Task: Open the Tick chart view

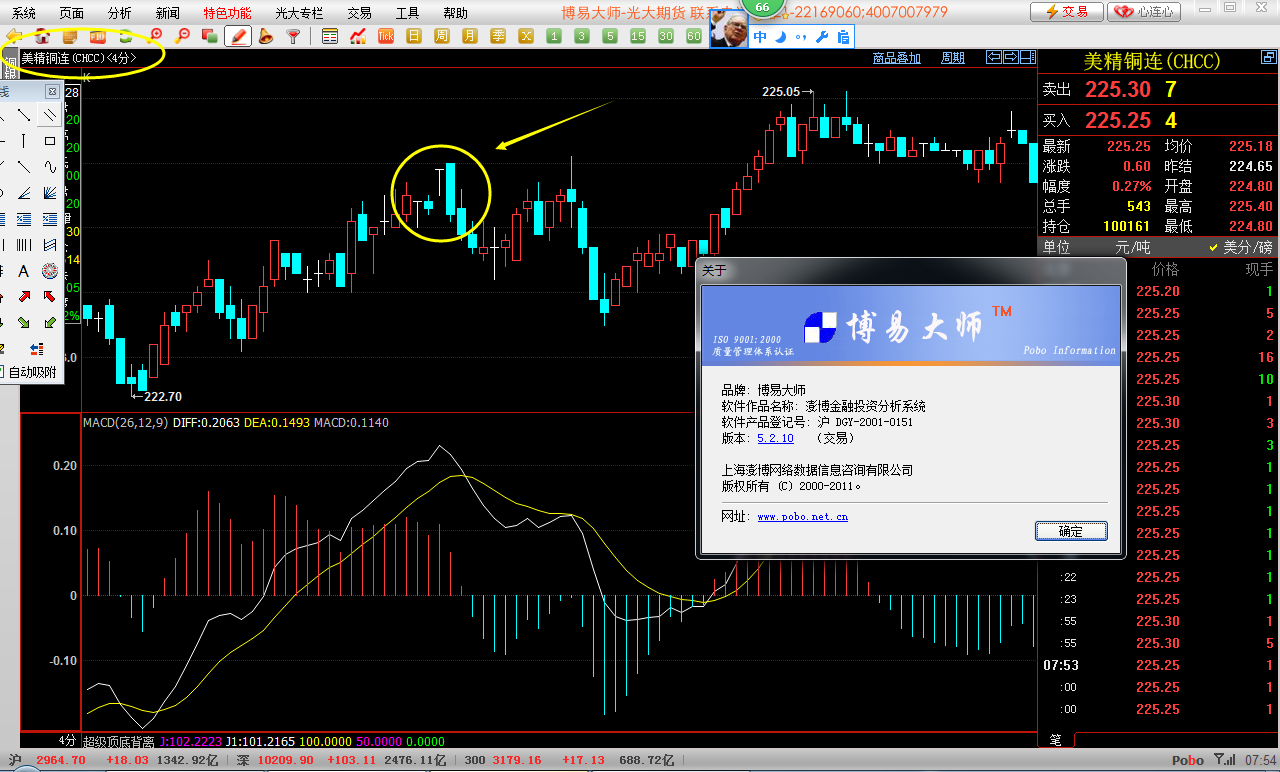Action: pyautogui.click(x=386, y=37)
